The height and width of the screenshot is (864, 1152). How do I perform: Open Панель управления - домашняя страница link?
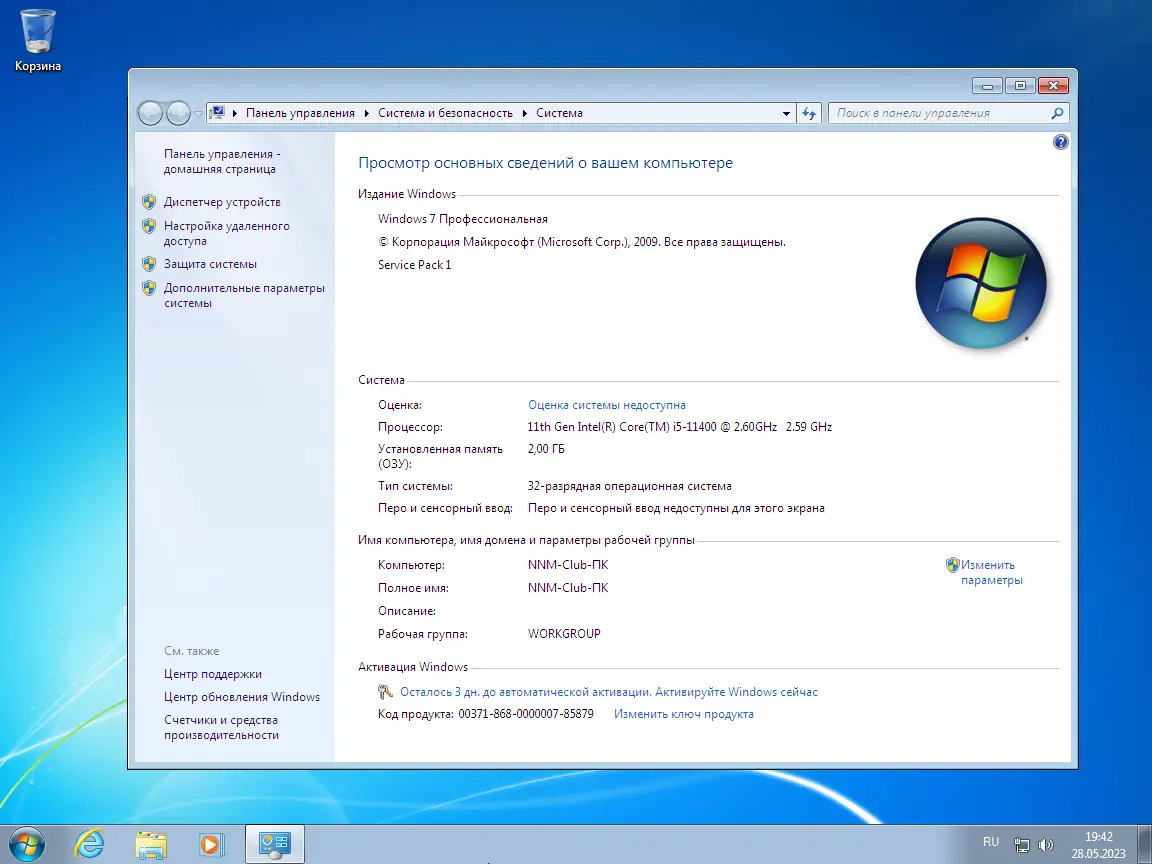[x=221, y=161]
